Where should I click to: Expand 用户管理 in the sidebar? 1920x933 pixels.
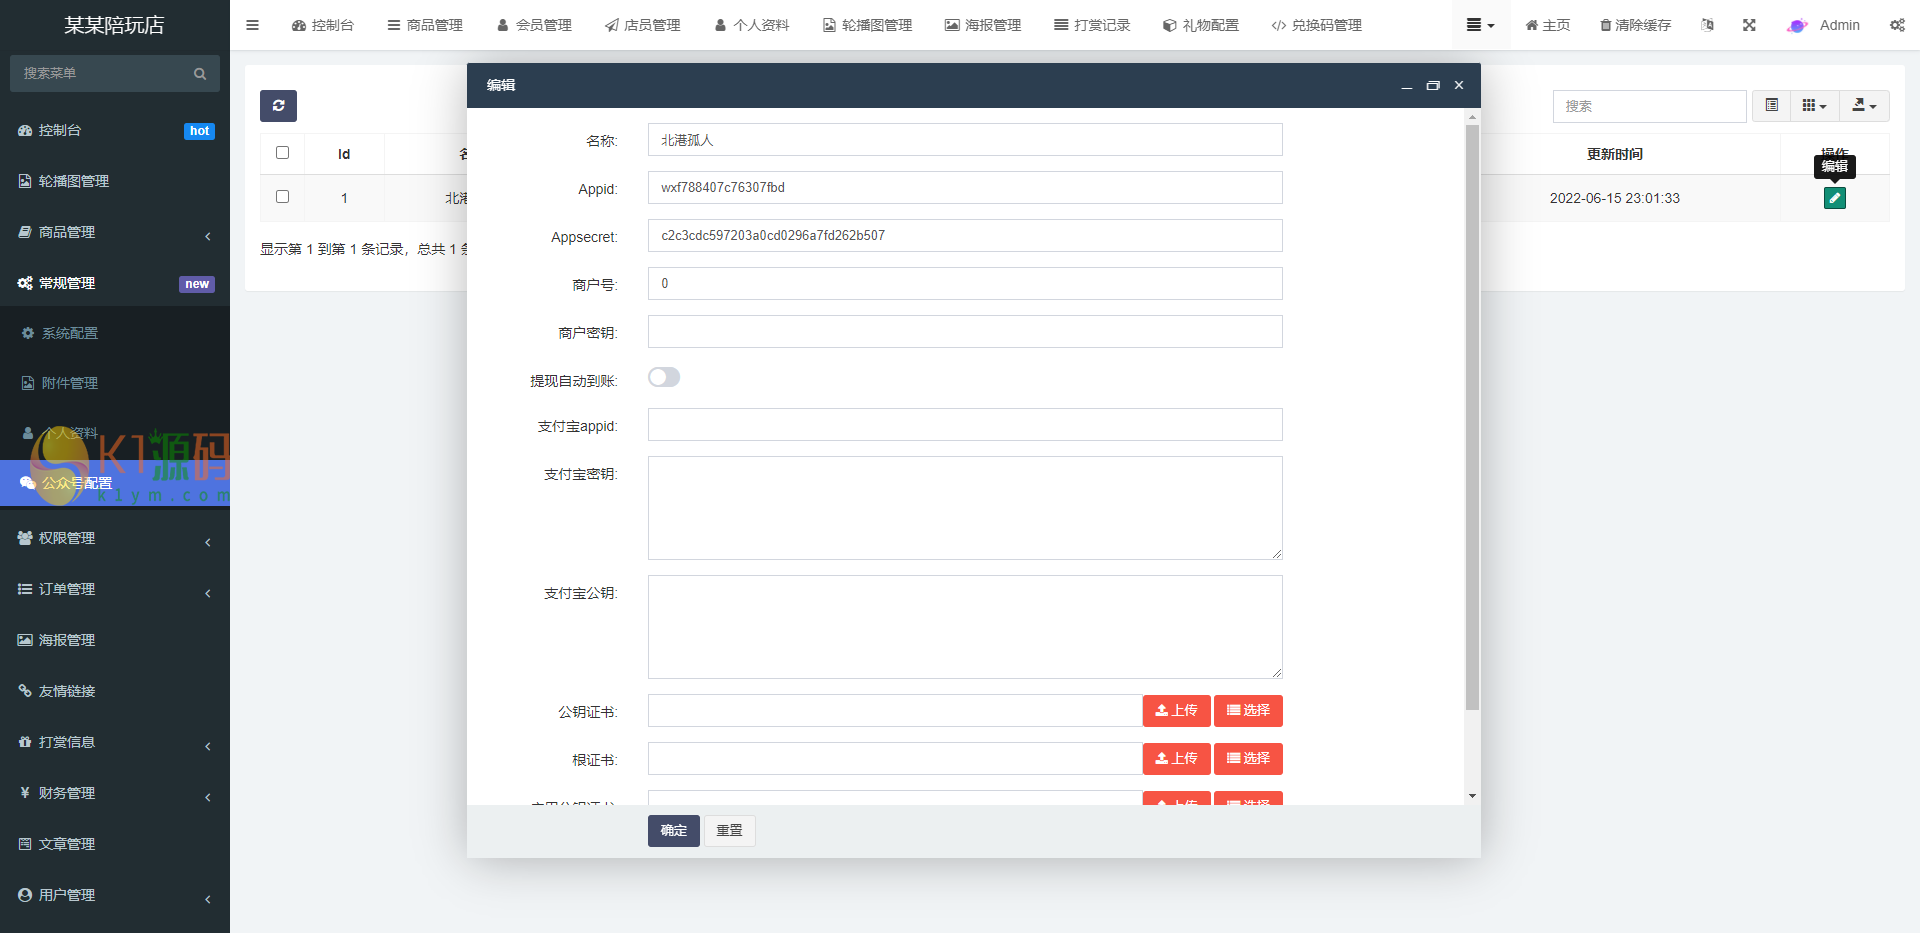(115, 895)
